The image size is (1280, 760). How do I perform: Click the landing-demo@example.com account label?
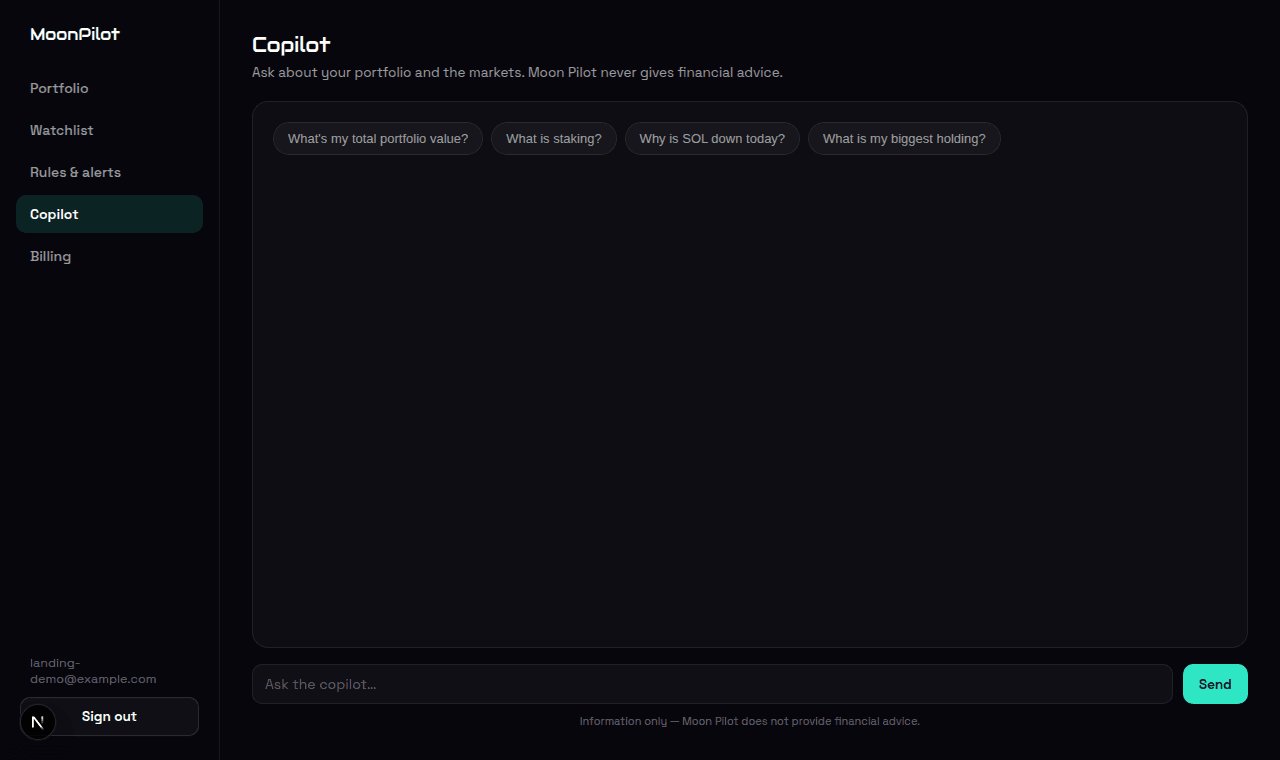[x=93, y=671]
